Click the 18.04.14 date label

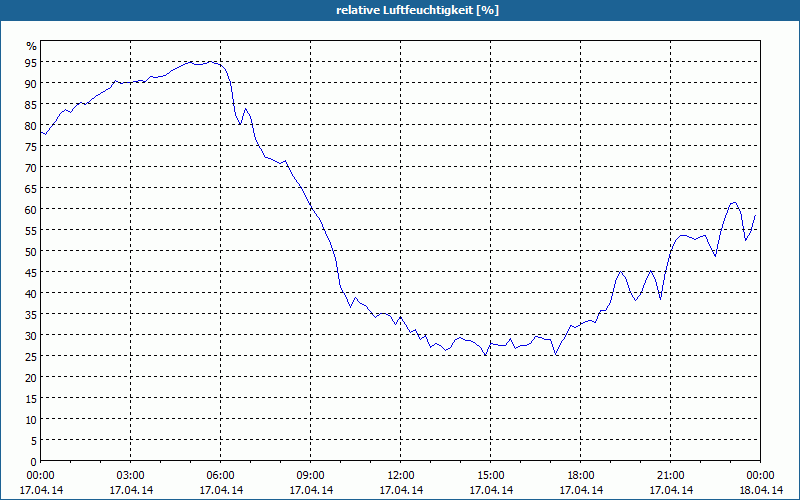(761, 490)
